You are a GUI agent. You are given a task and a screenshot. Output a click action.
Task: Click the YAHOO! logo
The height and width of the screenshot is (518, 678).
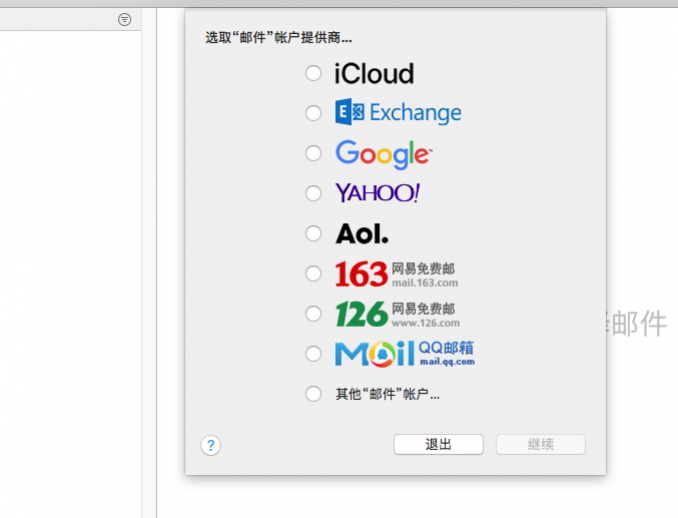(x=377, y=193)
